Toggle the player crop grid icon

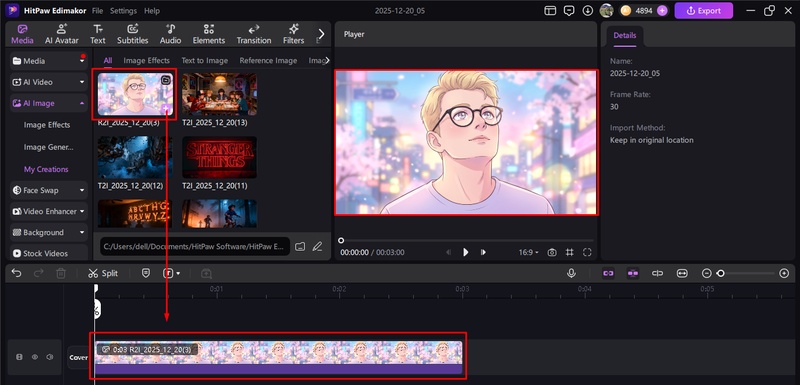[569, 252]
